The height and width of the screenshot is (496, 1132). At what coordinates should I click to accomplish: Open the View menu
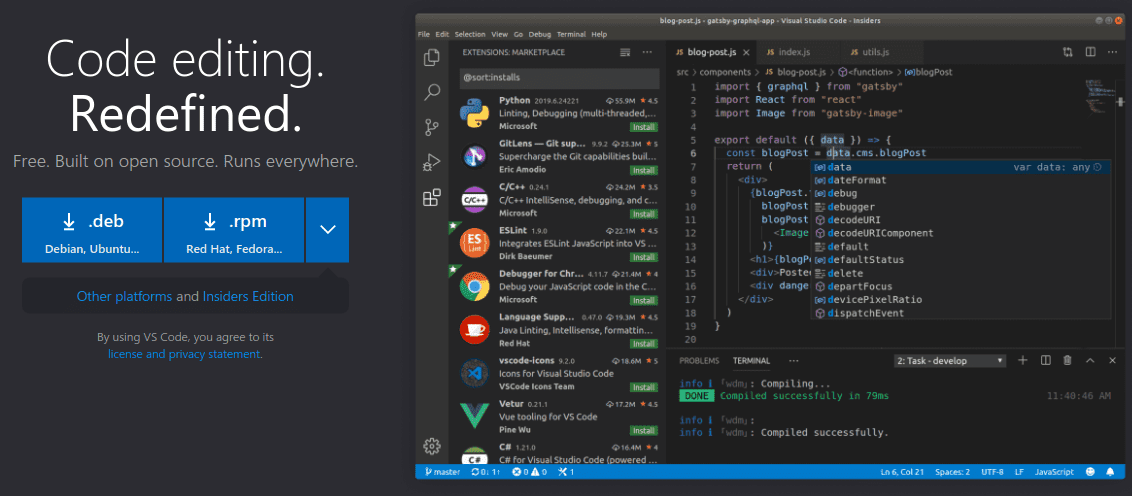pos(500,34)
